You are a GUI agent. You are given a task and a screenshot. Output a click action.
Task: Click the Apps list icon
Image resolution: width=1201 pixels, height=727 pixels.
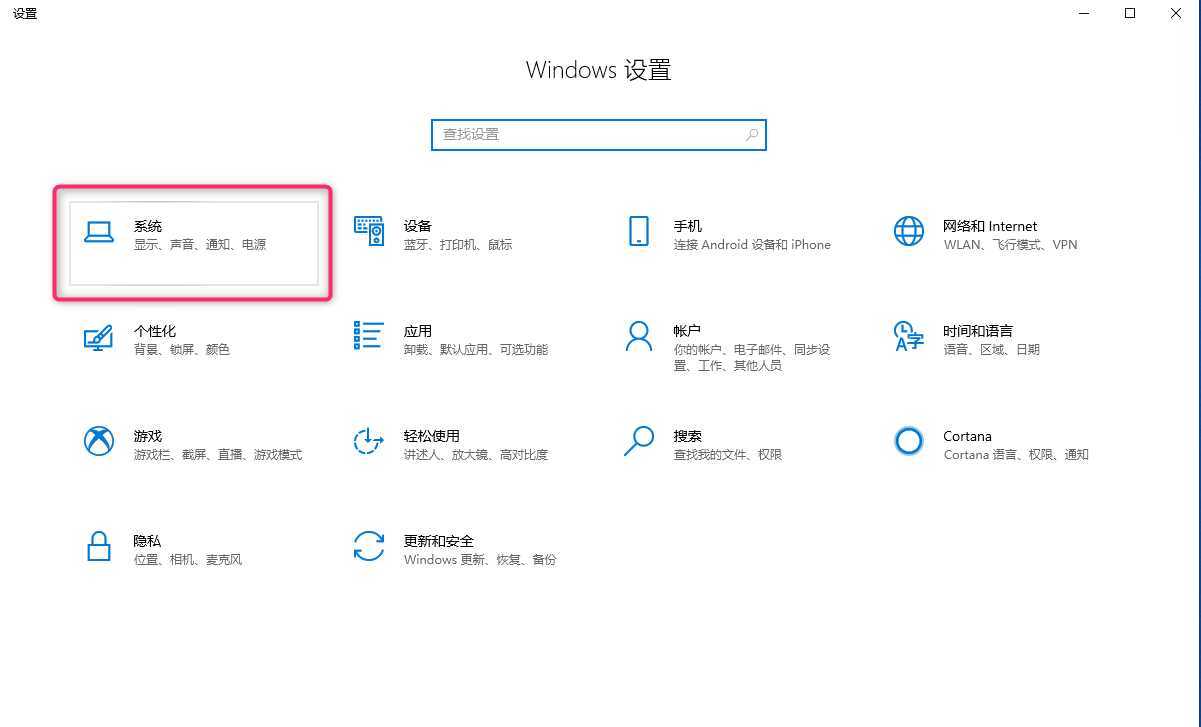coord(369,336)
